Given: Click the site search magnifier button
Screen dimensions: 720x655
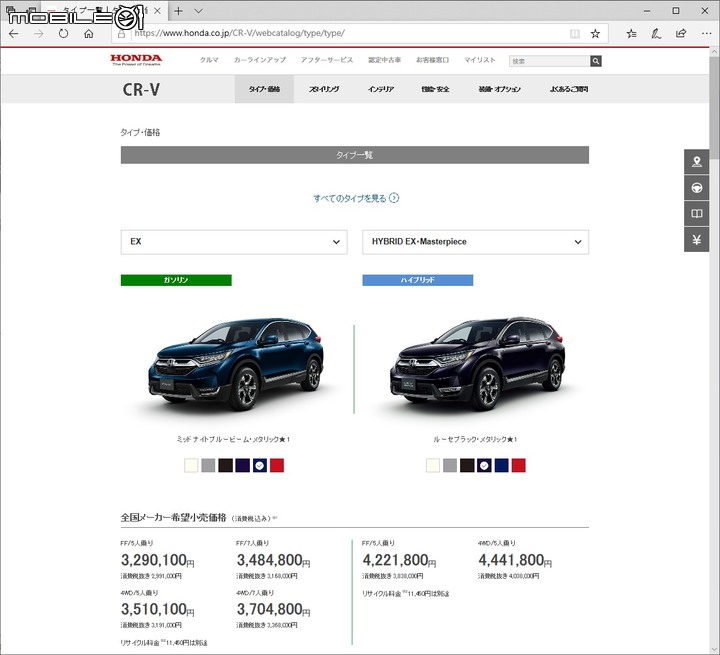Looking at the screenshot, I should tap(596, 61).
